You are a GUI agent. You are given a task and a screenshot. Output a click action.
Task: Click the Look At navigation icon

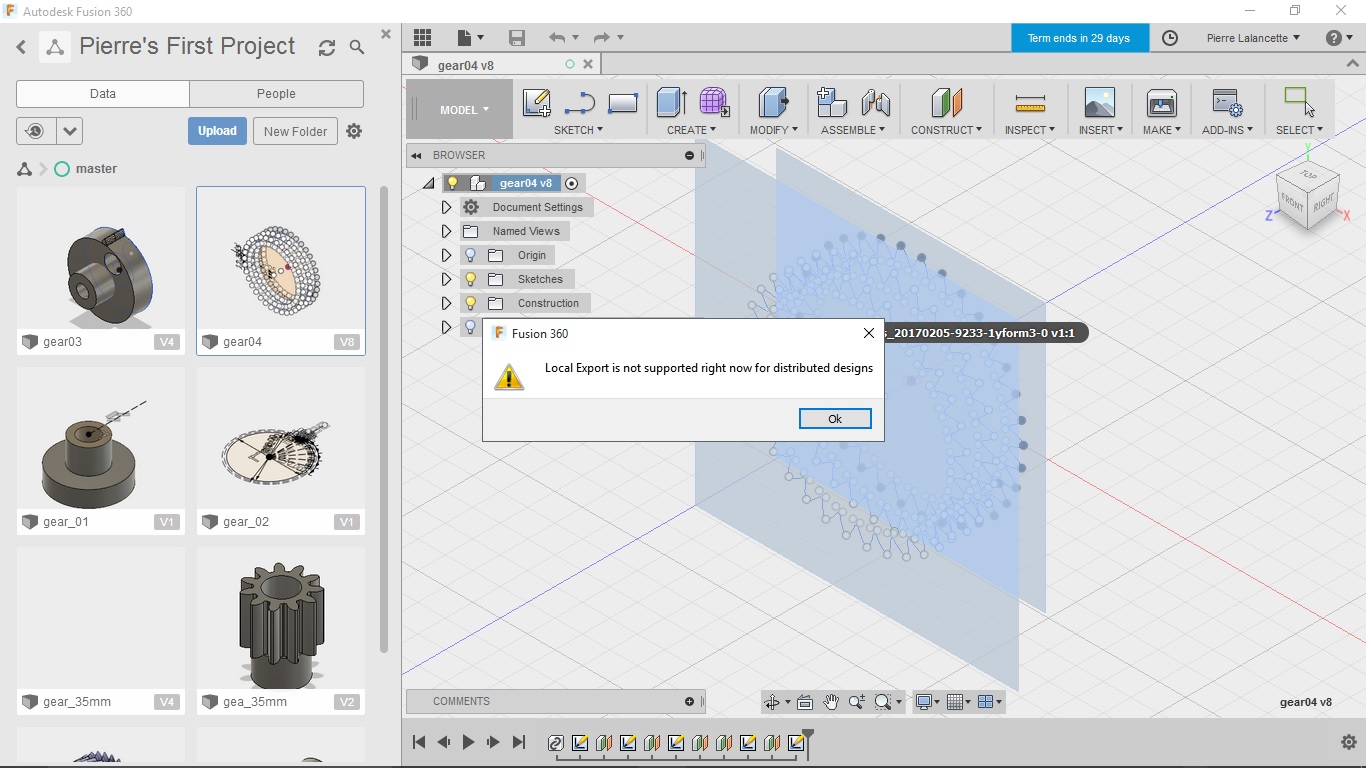(805, 702)
